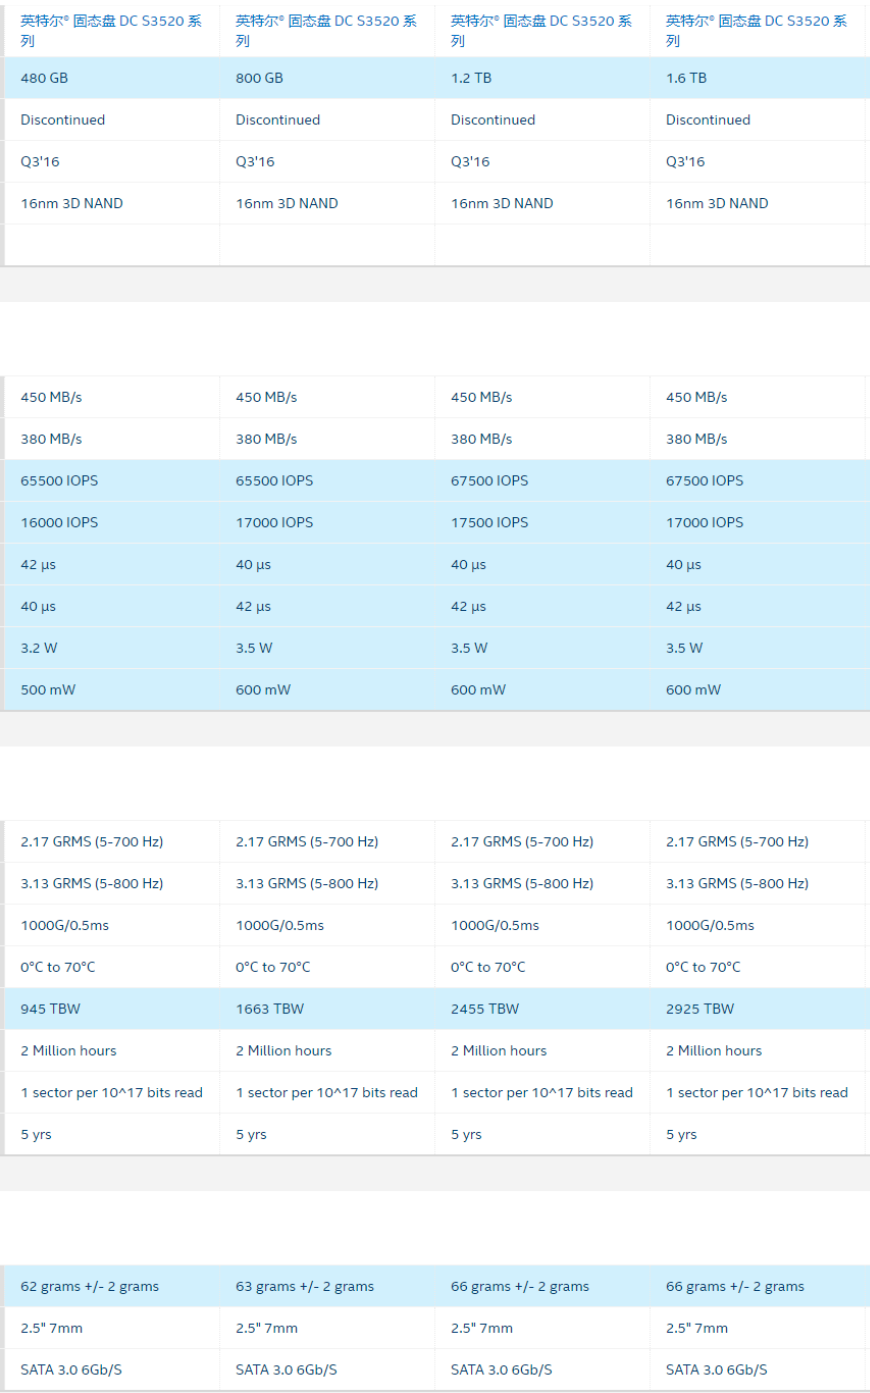Click 1 sector per 10^17 bits read, 800 GB column
The width and height of the screenshot is (870, 1393).
(327, 1093)
